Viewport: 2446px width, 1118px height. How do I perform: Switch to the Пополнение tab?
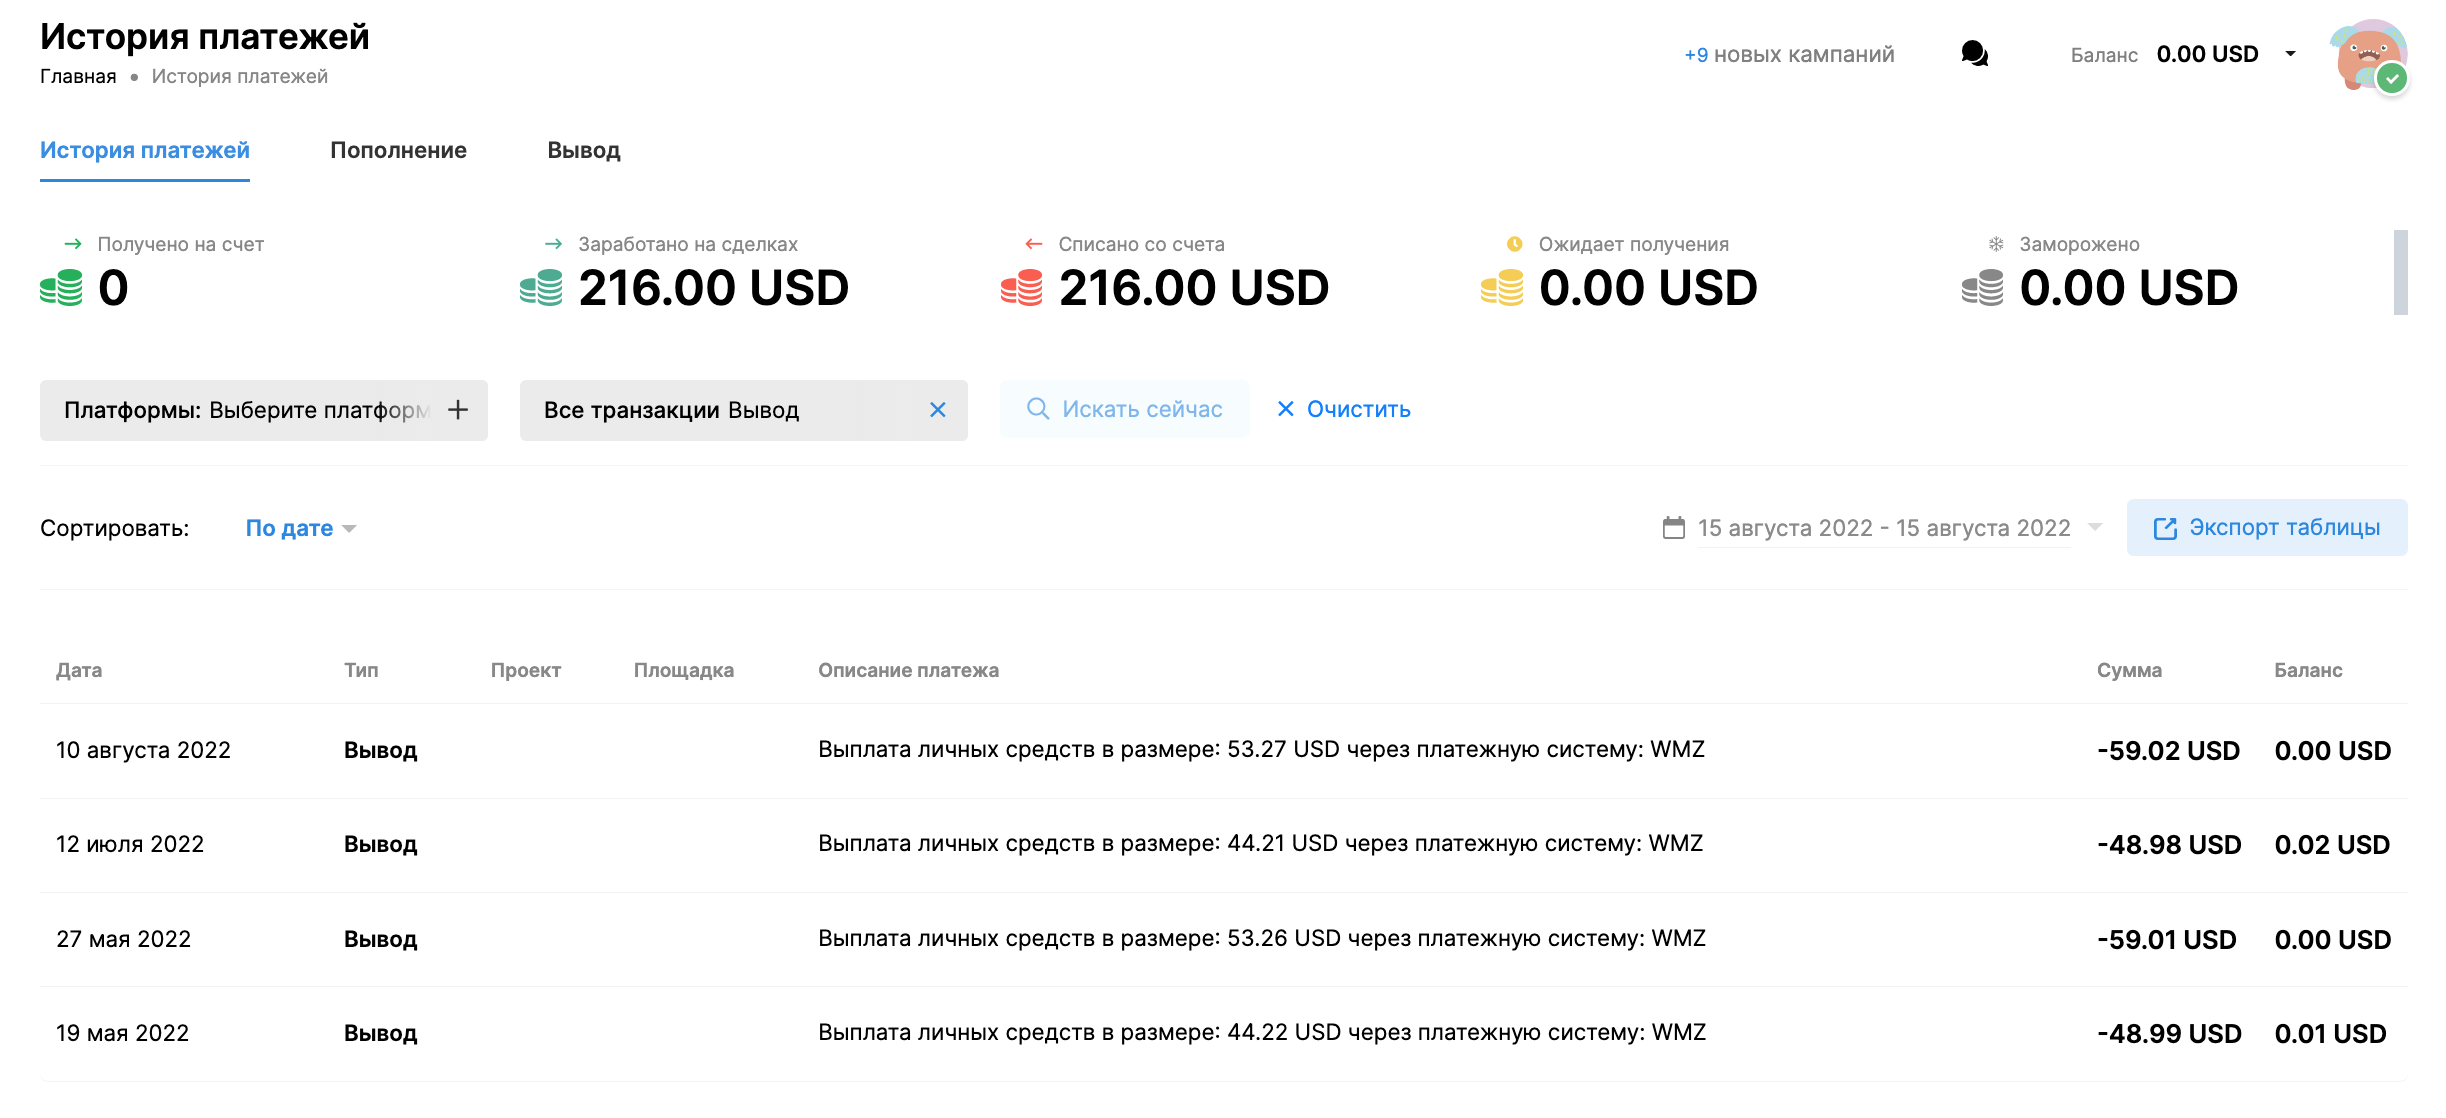coord(398,150)
